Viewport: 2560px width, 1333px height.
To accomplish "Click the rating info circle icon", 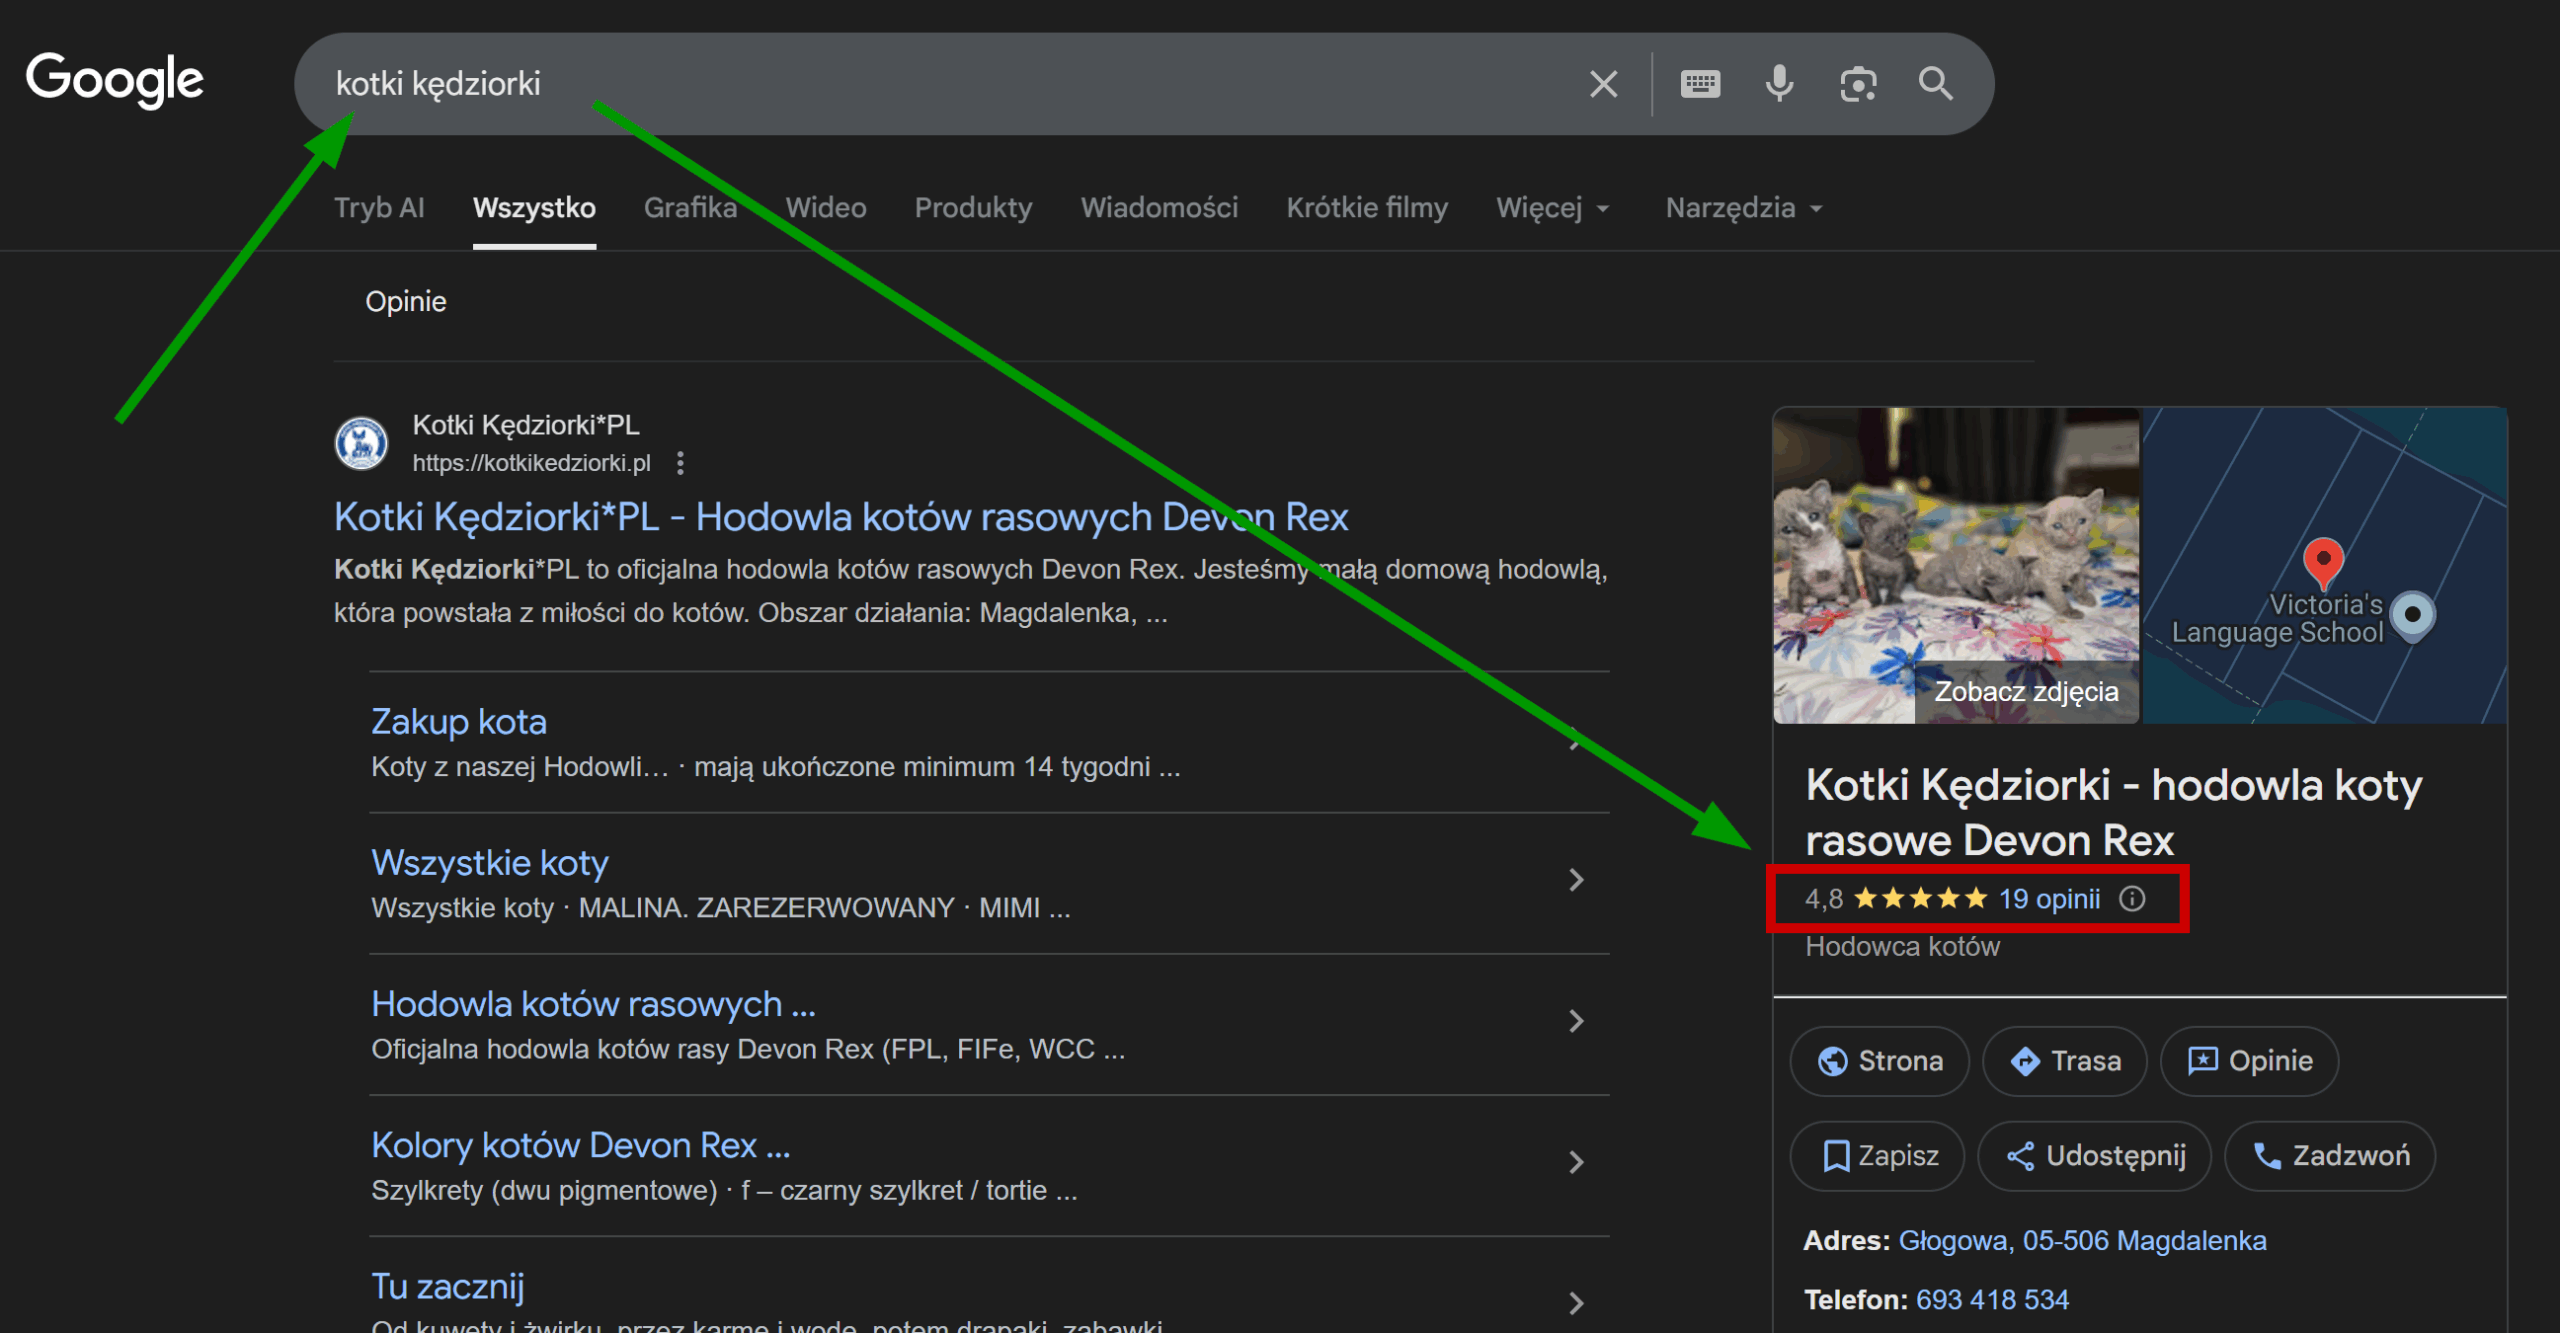I will click(2132, 899).
